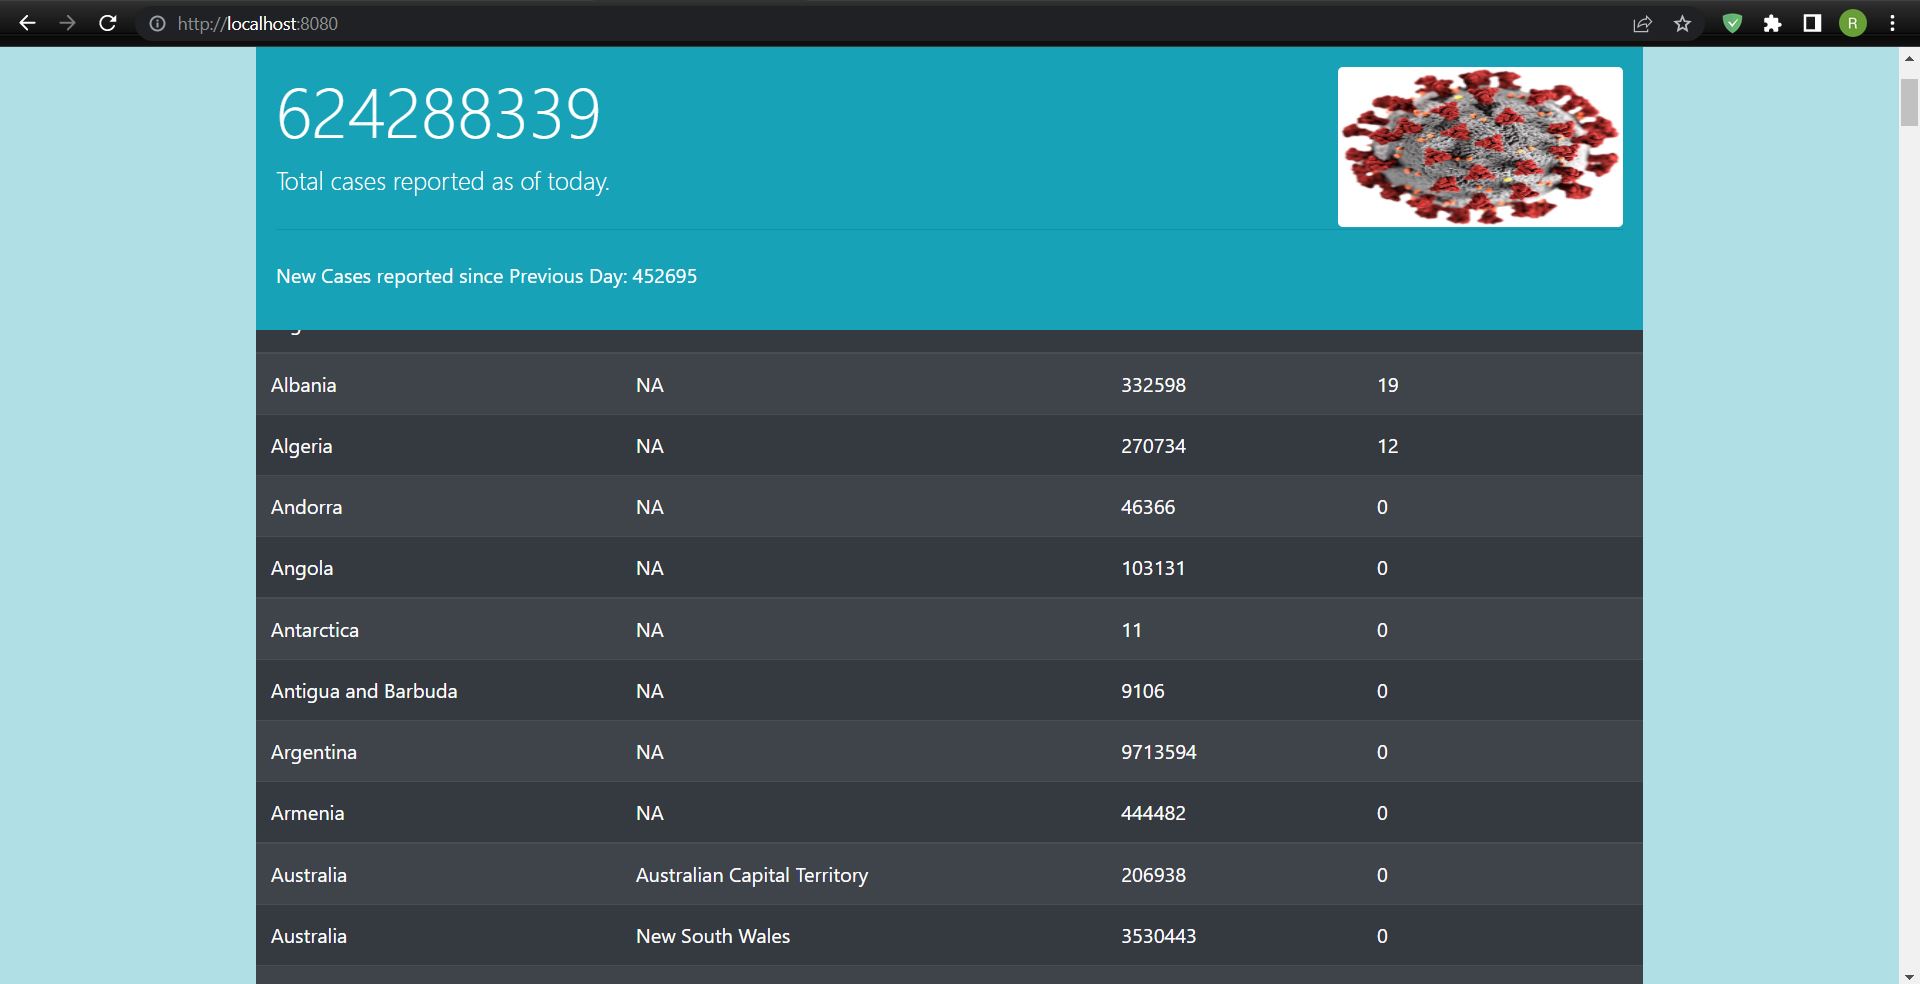This screenshot has width=1920, height=984.
Task: Select the Antigua and Barbuda cell
Action: click(x=364, y=691)
